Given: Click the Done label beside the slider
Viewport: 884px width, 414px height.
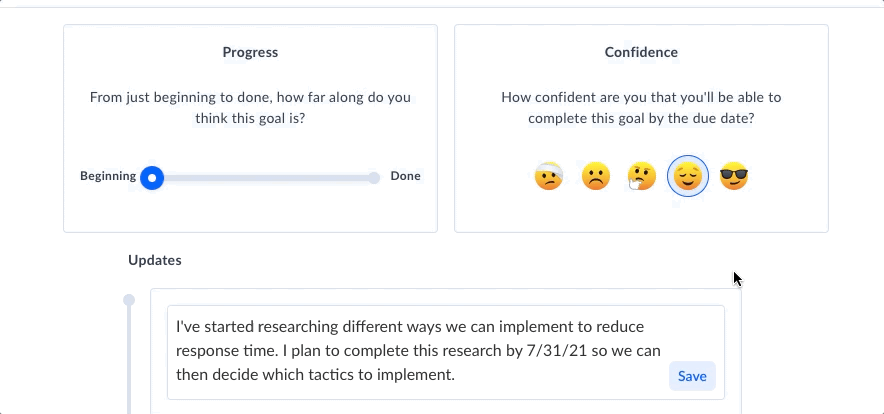Looking at the screenshot, I should [x=405, y=176].
